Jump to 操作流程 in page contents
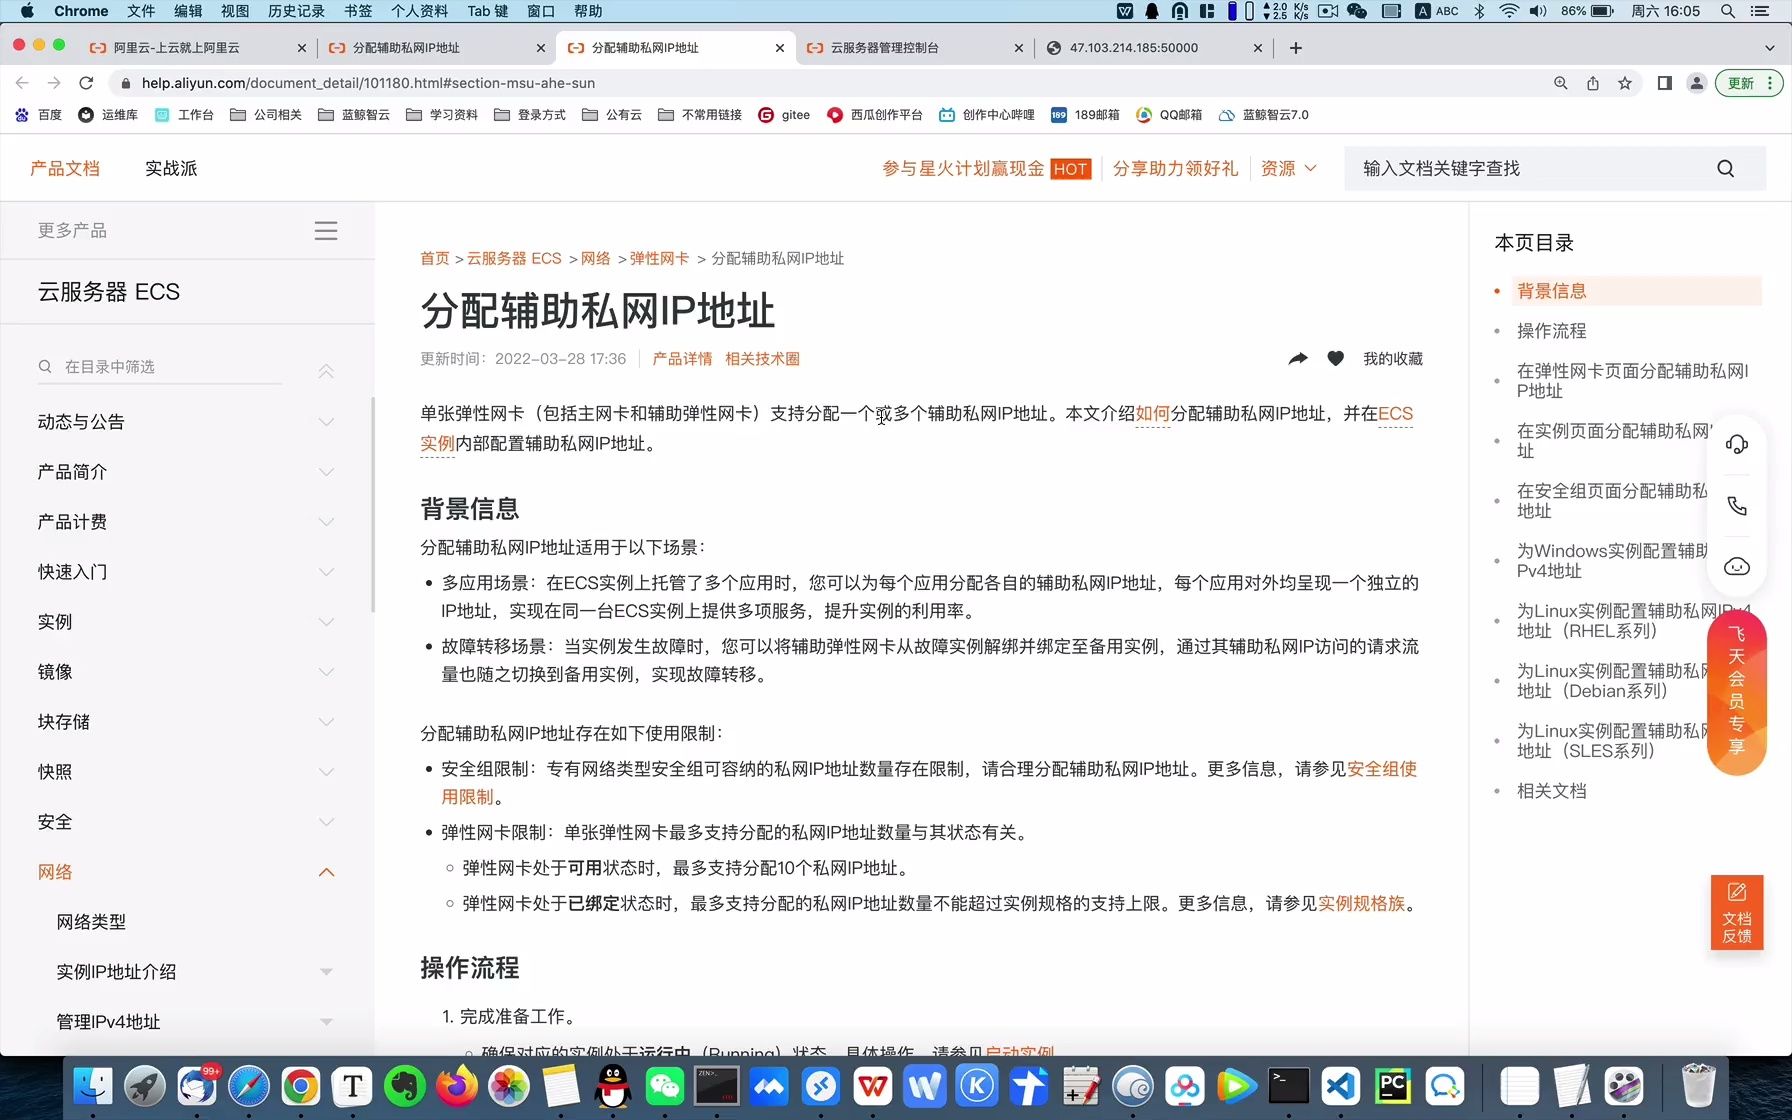 (x=1551, y=330)
